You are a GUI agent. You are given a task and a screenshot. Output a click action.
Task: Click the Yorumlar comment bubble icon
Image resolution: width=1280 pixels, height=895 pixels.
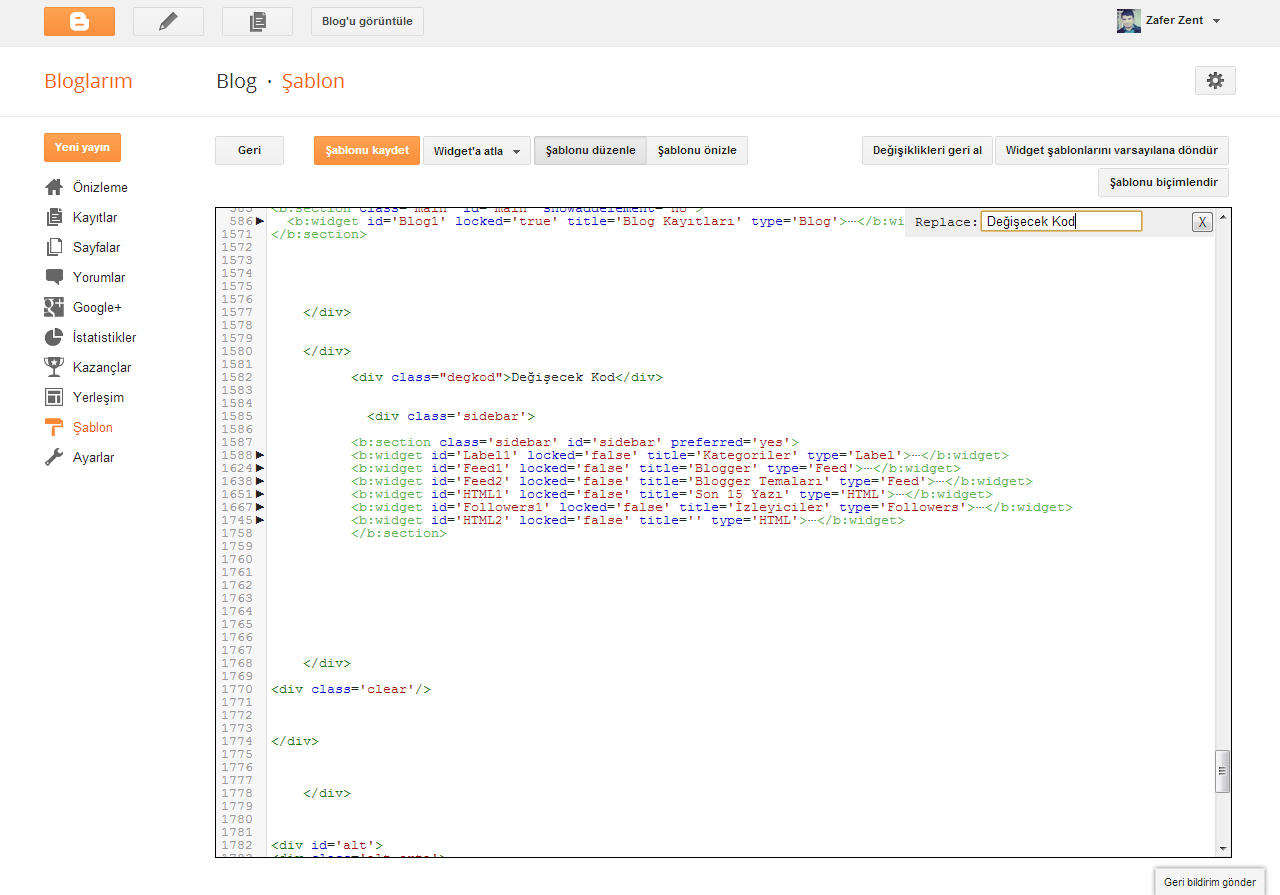click(x=54, y=277)
